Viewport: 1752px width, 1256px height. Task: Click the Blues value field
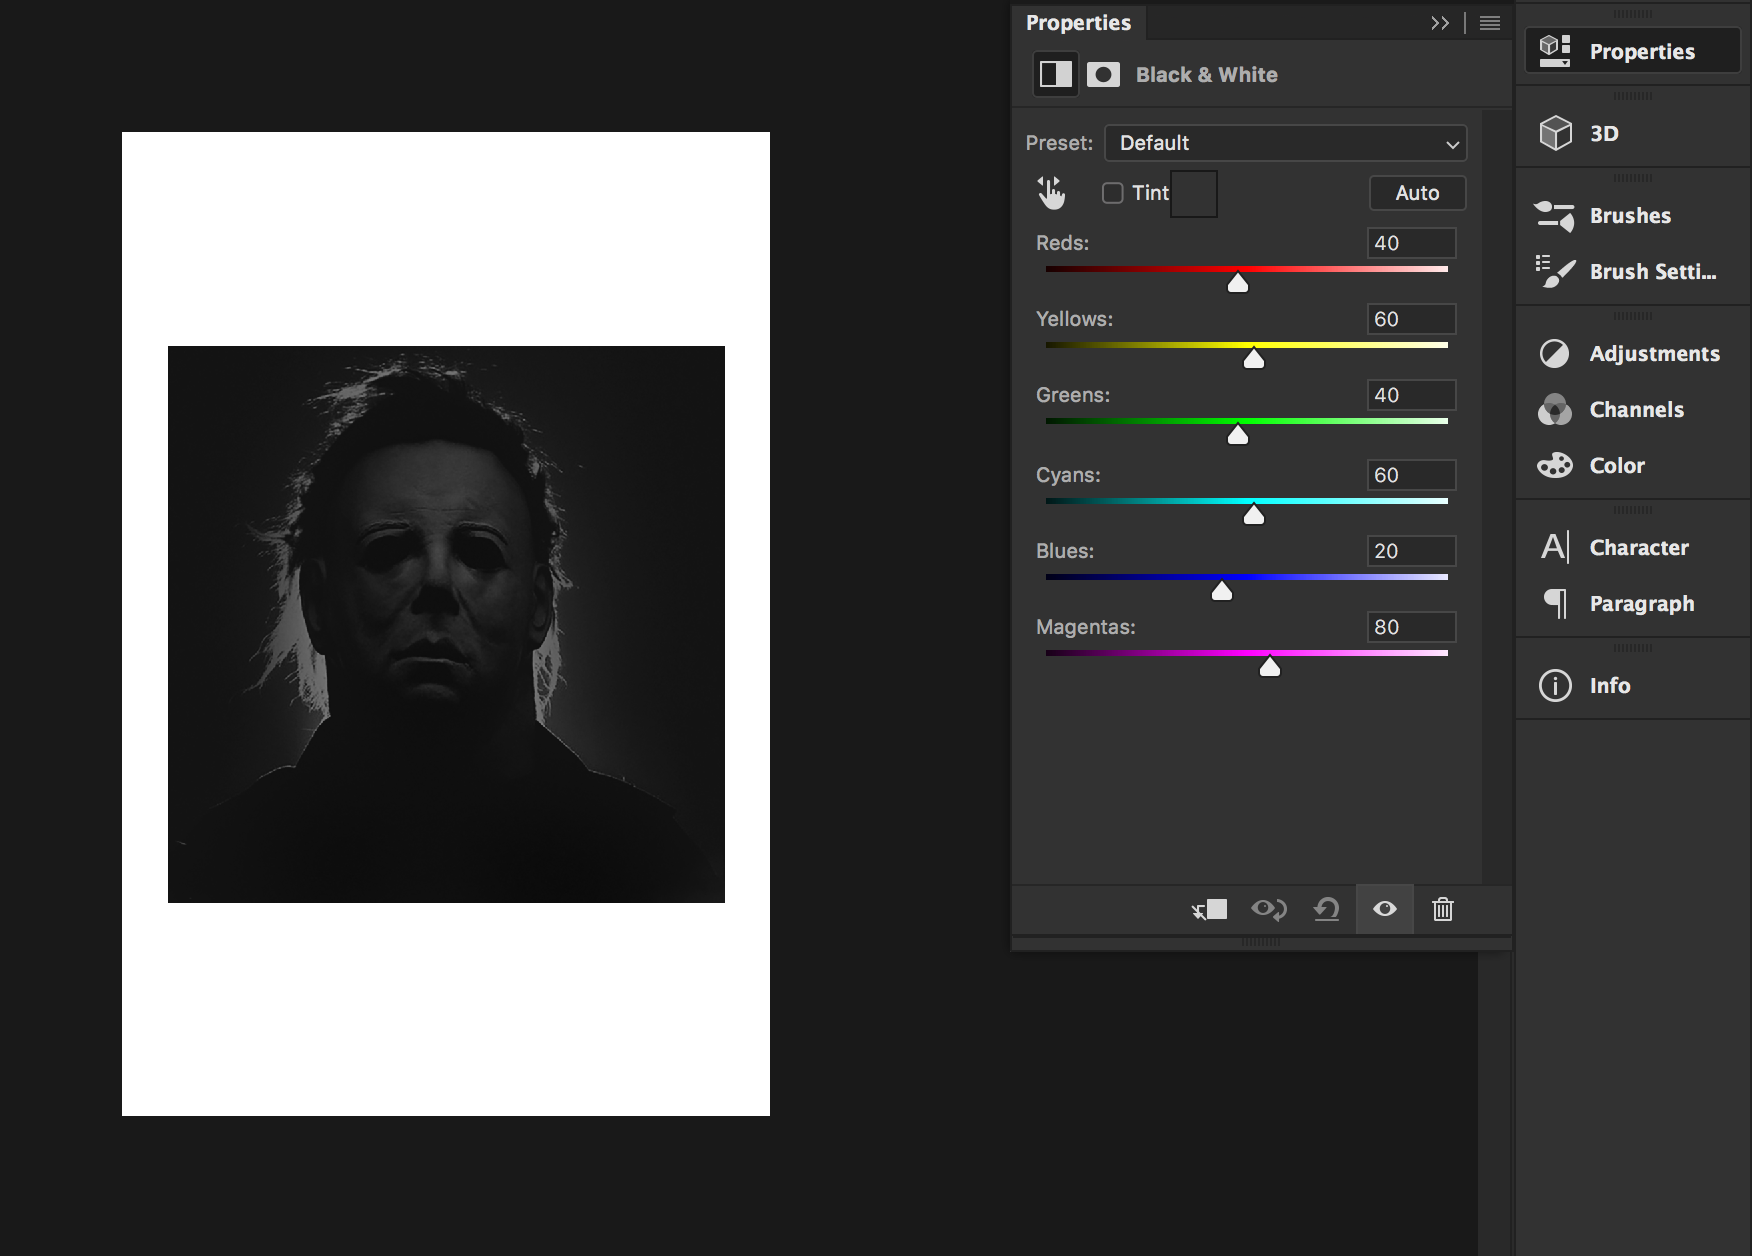coord(1411,551)
